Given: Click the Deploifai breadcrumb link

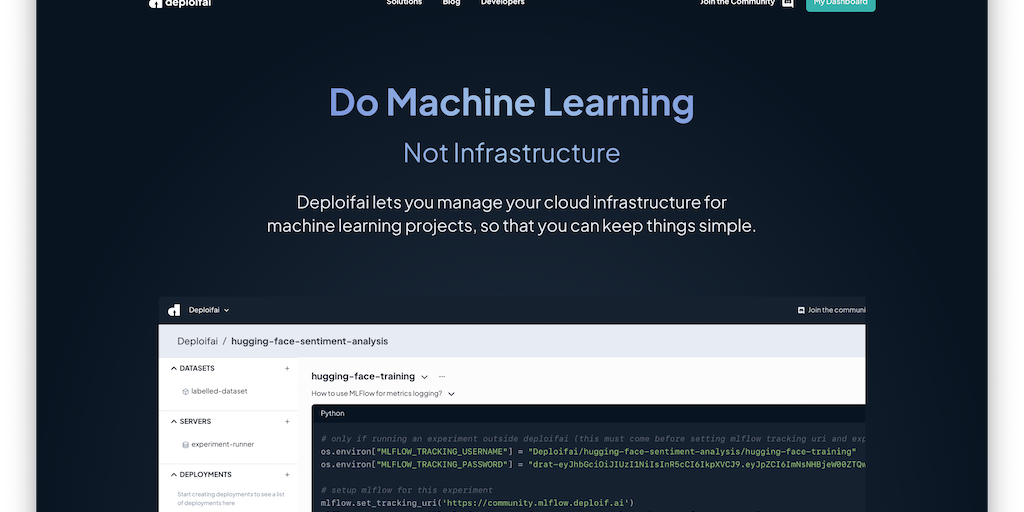Looking at the screenshot, I should [x=197, y=341].
